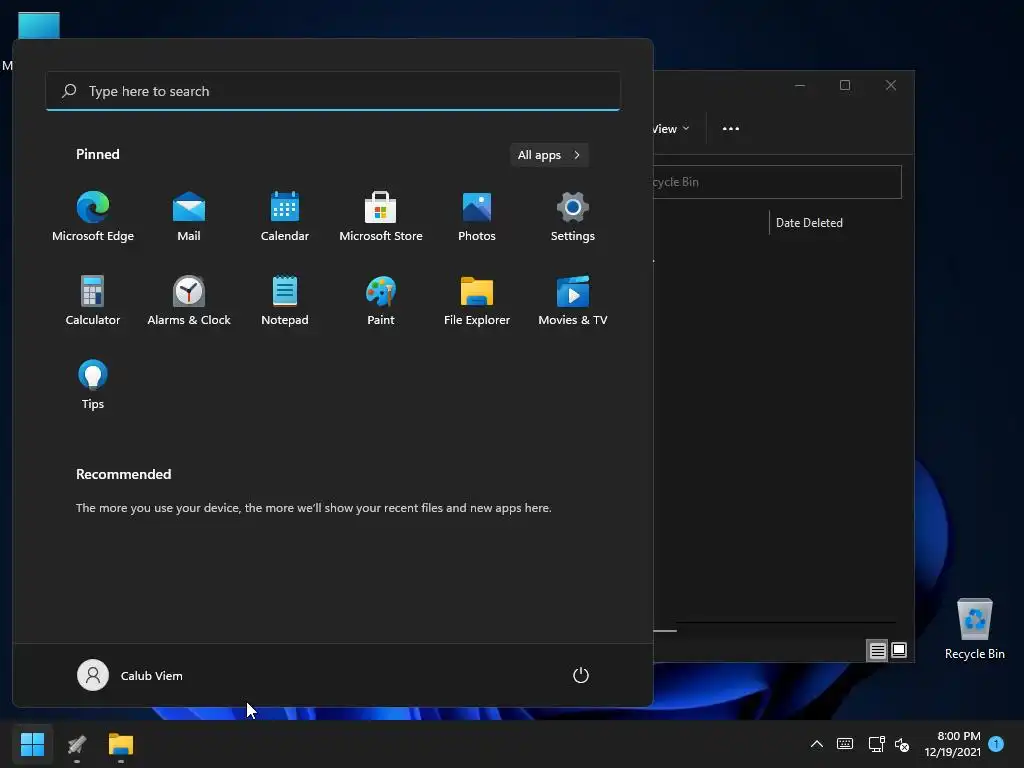Screen dimensions: 1024x768
Task: Launch the Mail app
Action: point(189,217)
